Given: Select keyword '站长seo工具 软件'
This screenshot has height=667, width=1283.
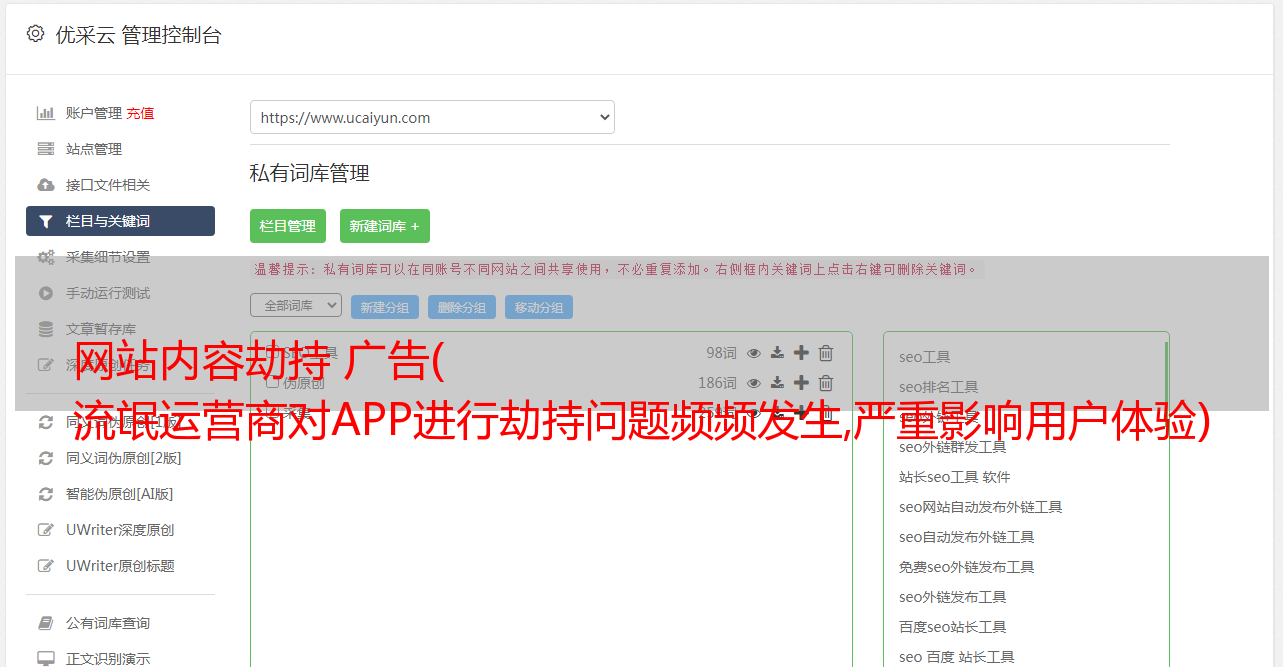Looking at the screenshot, I should (955, 477).
